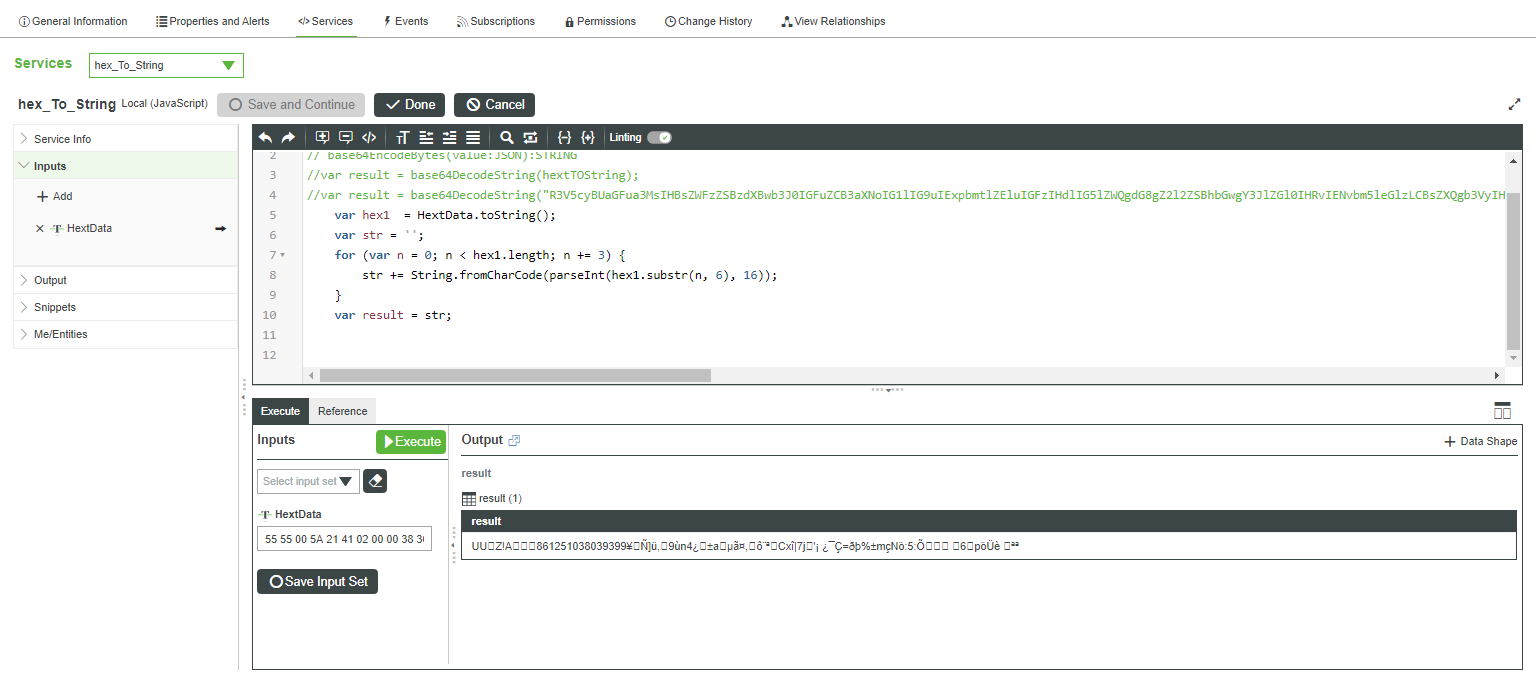This screenshot has height=673, width=1536.
Task: Click the panel layout toggle above Output
Action: (x=1502, y=410)
